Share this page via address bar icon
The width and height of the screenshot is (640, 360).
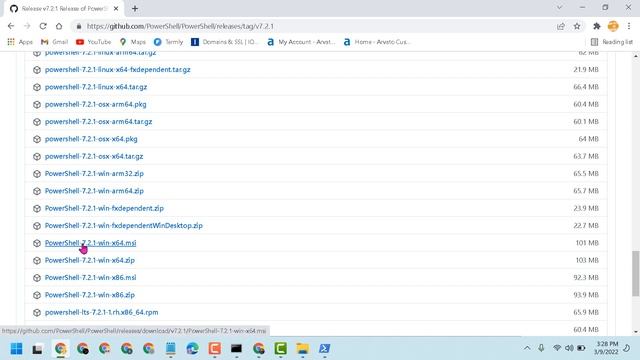[x=561, y=26]
